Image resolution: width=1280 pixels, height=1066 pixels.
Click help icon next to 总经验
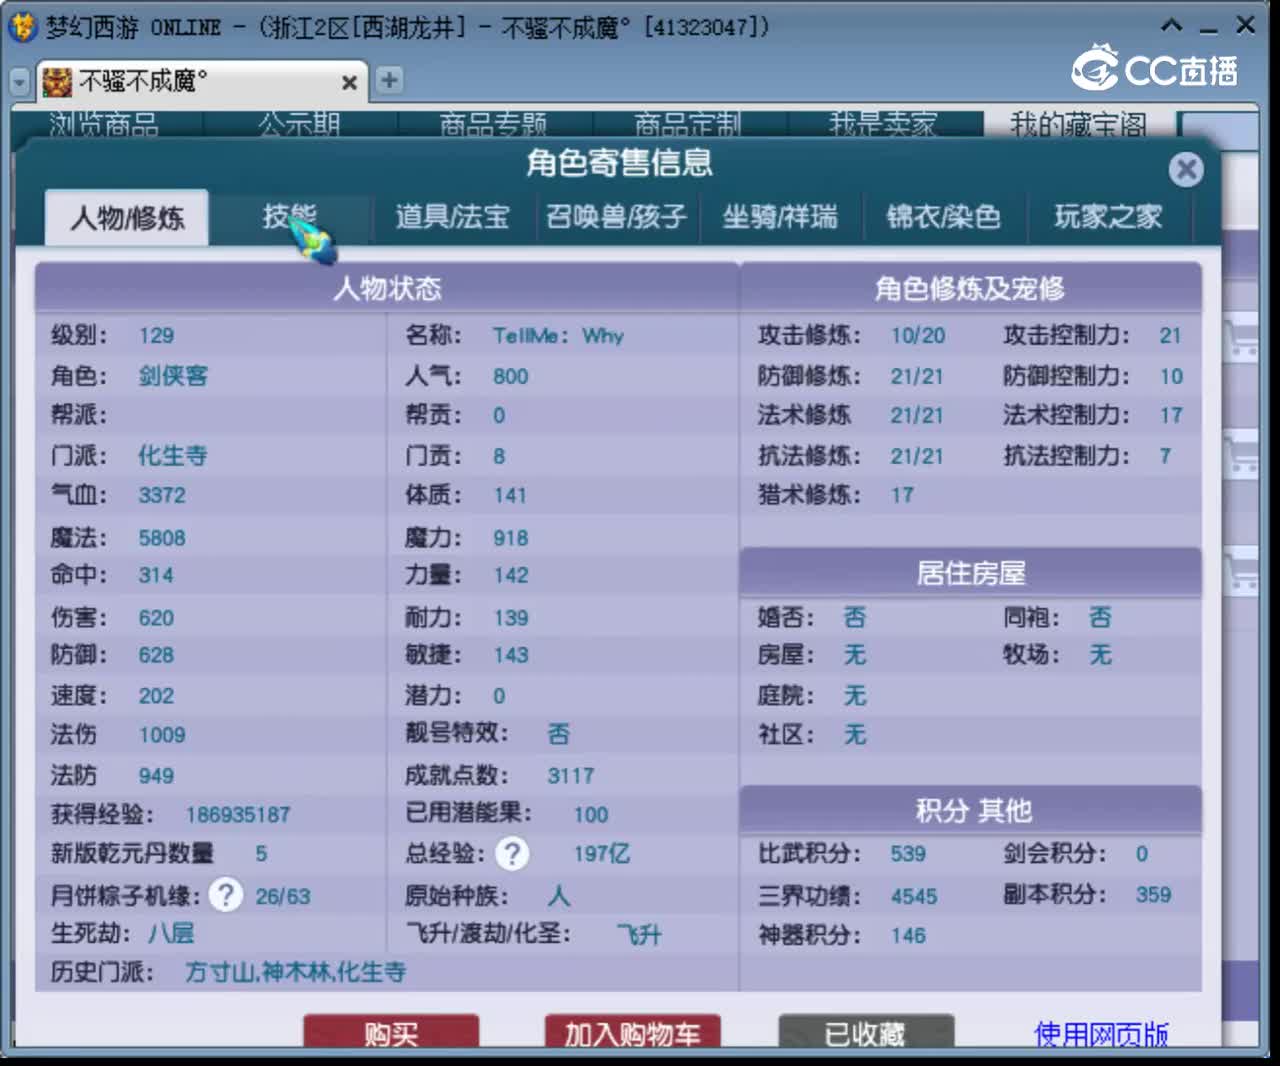(512, 853)
